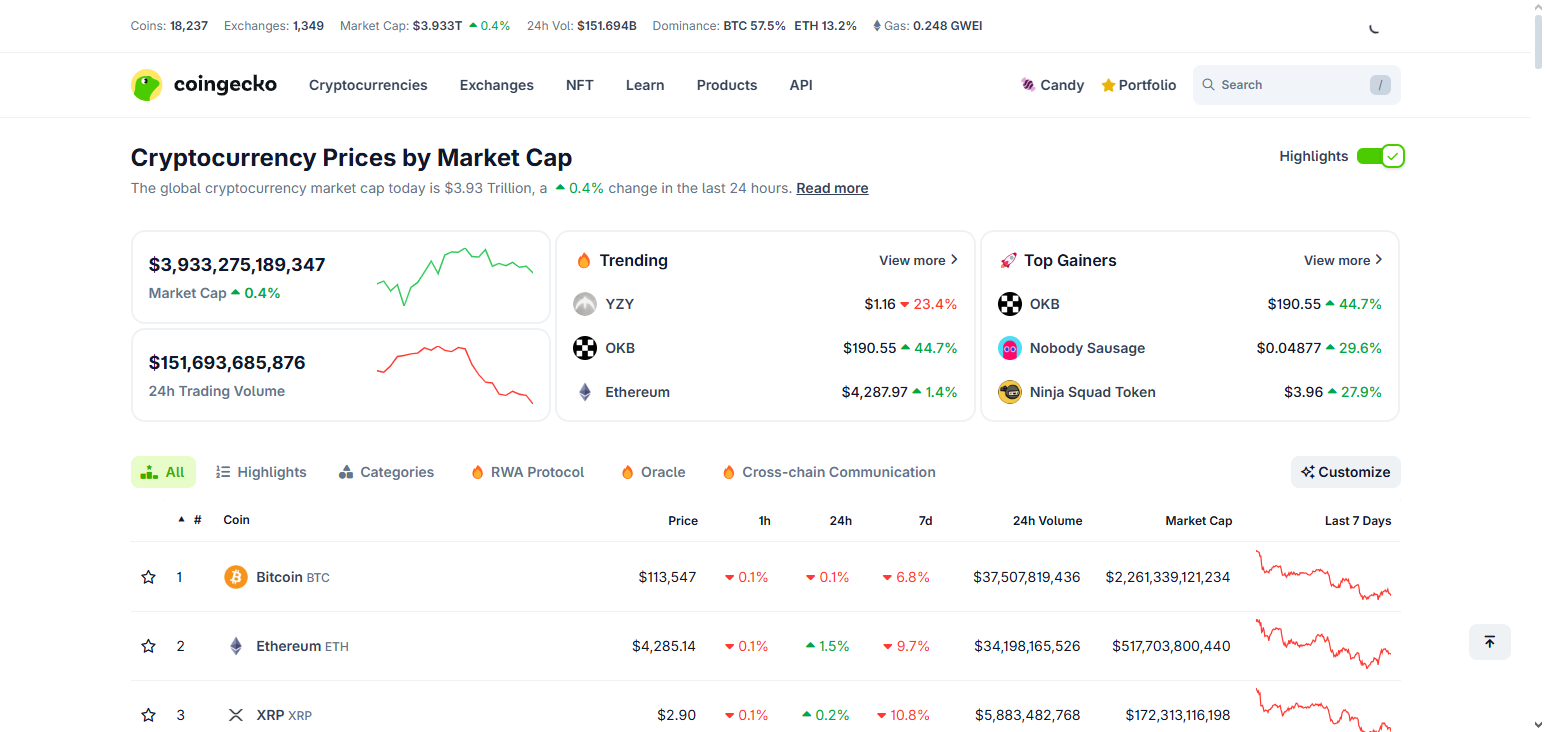1546x732 pixels.
Task: Select the Bitcoin coin icon in row 1
Action: 235,577
